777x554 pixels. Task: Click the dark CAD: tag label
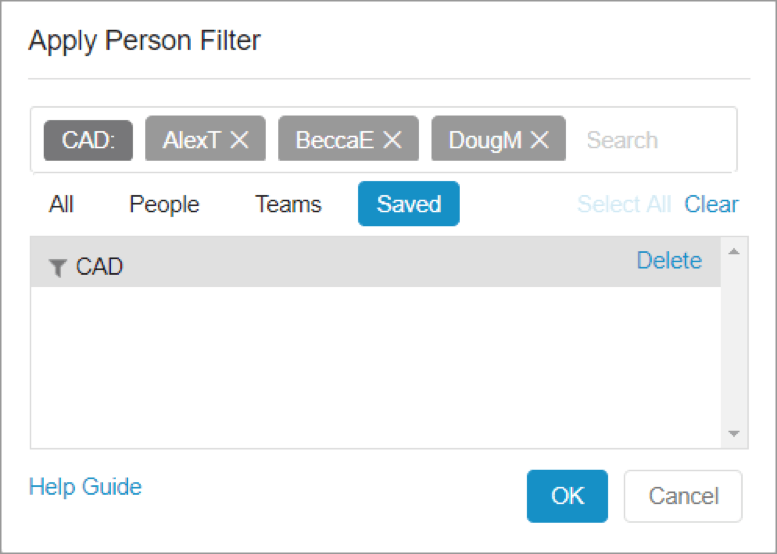click(88, 140)
